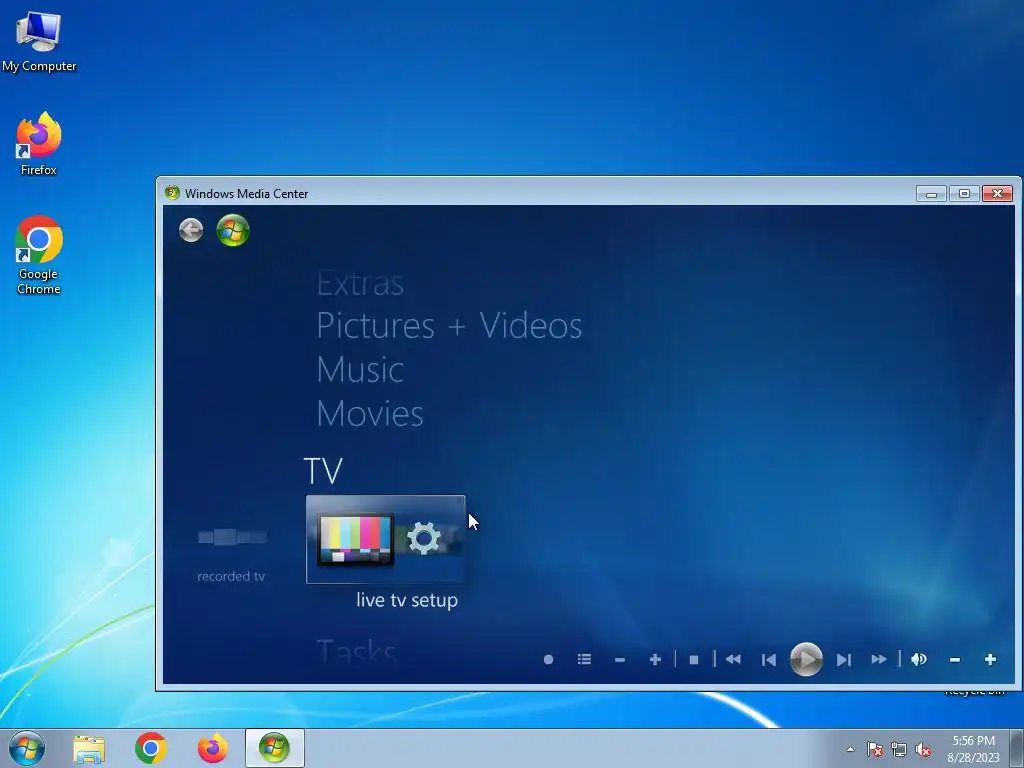Image resolution: width=1024 pixels, height=768 pixels.
Task: Open the Movies category
Action: (370, 413)
